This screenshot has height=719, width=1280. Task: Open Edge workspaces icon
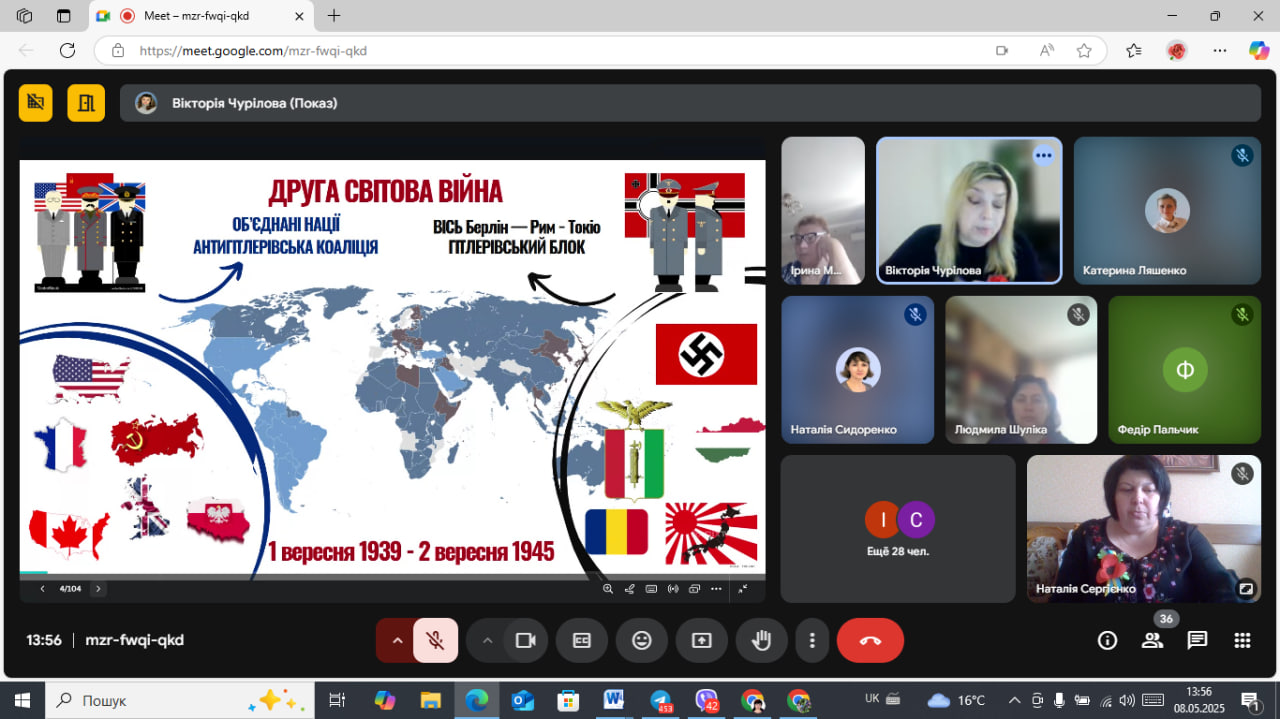point(24,16)
